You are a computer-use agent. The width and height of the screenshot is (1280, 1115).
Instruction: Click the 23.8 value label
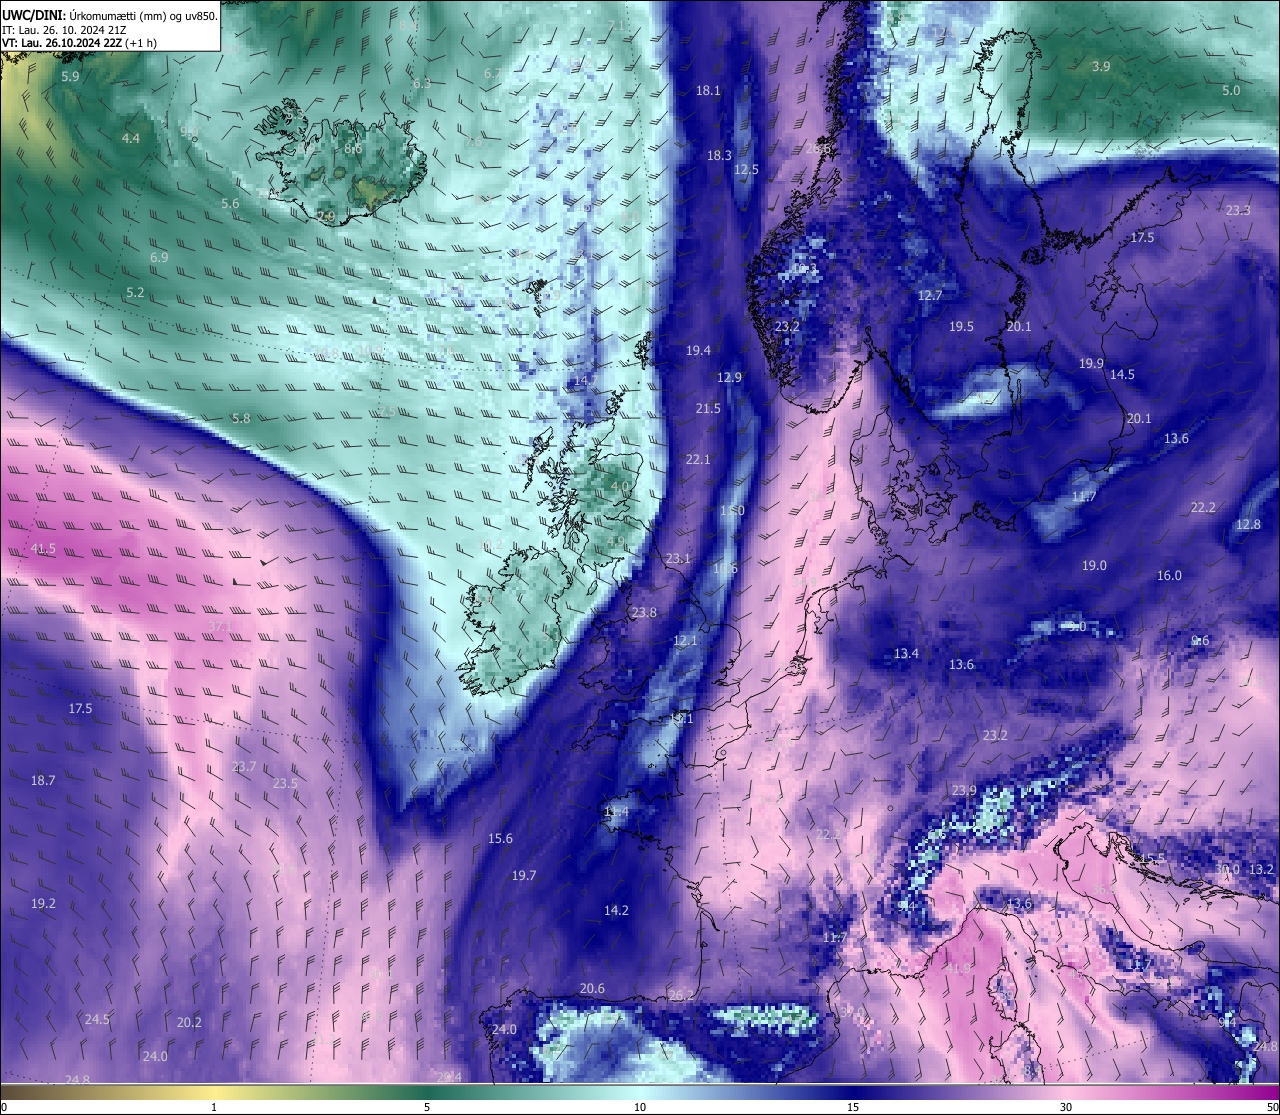[x=644, y=612]
